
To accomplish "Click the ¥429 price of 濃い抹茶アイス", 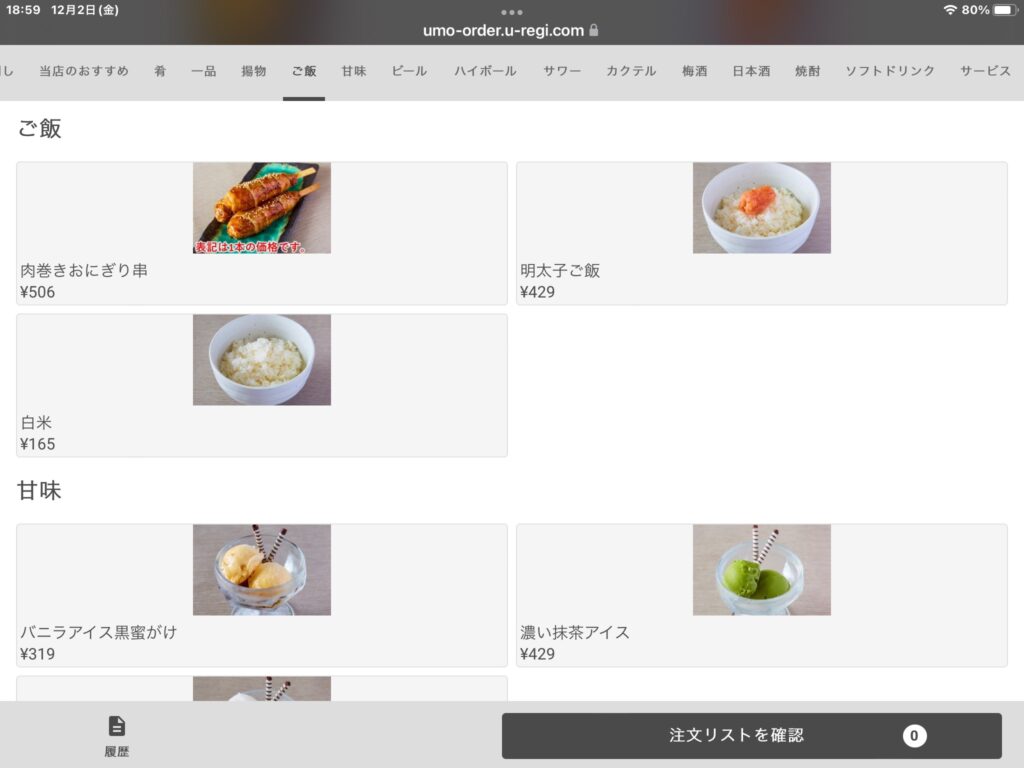I will (537, 654).
